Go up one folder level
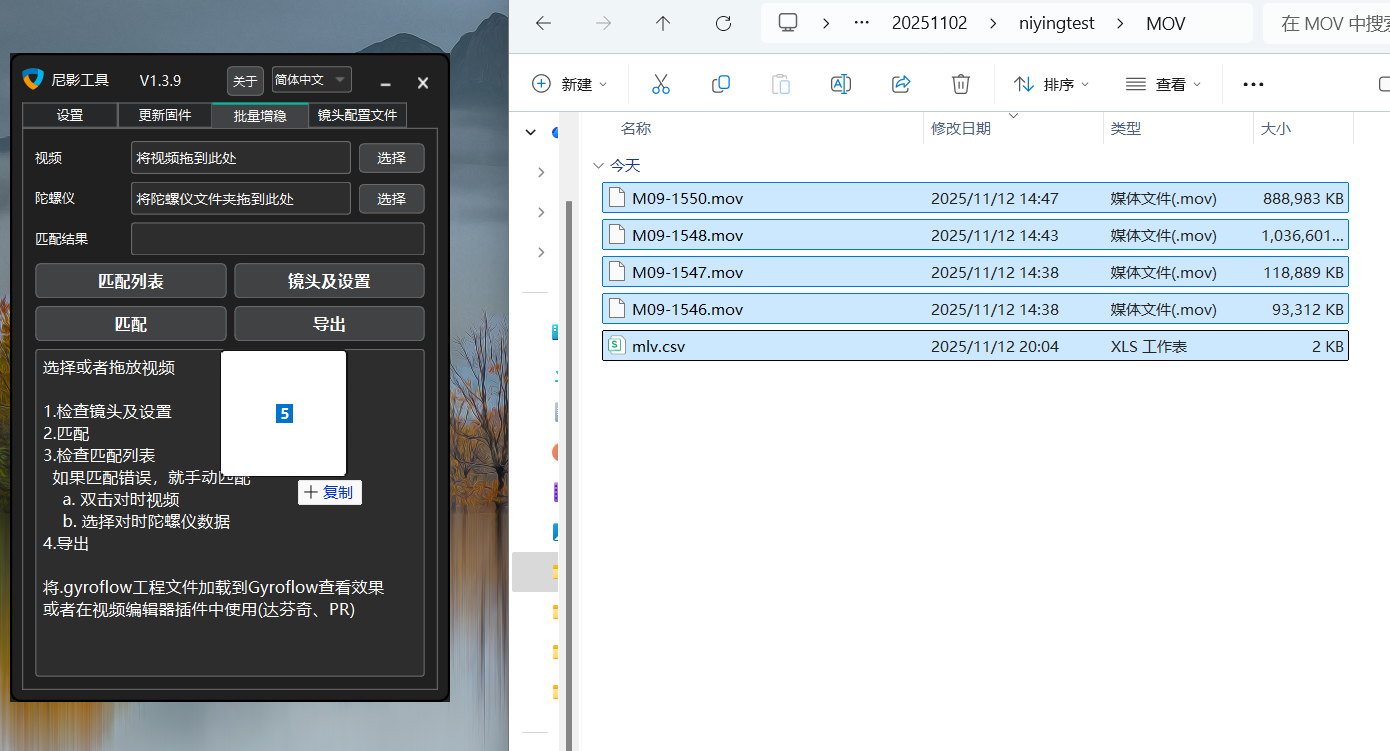 pos(663,23)
